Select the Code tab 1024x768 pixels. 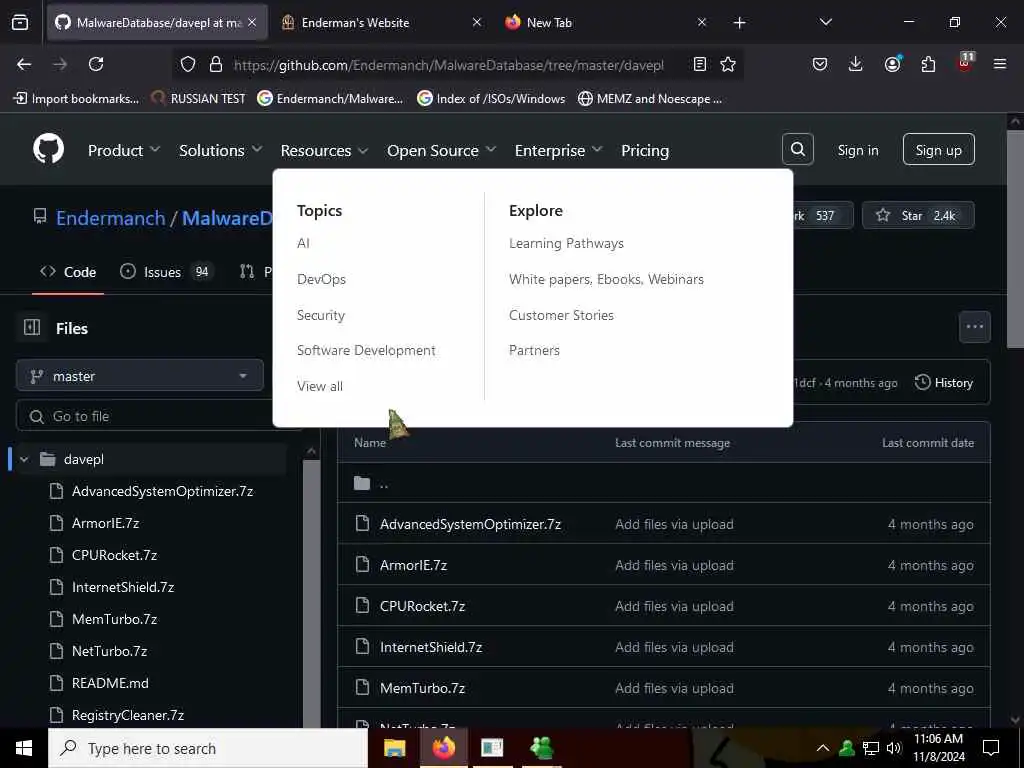pos(68,272)
